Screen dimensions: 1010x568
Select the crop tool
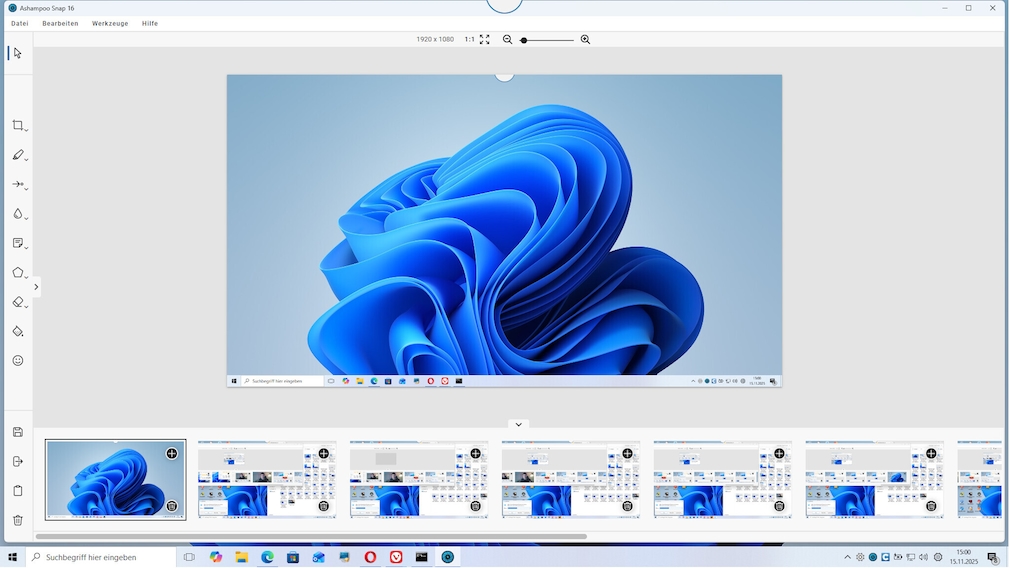(x=18, y=126)
